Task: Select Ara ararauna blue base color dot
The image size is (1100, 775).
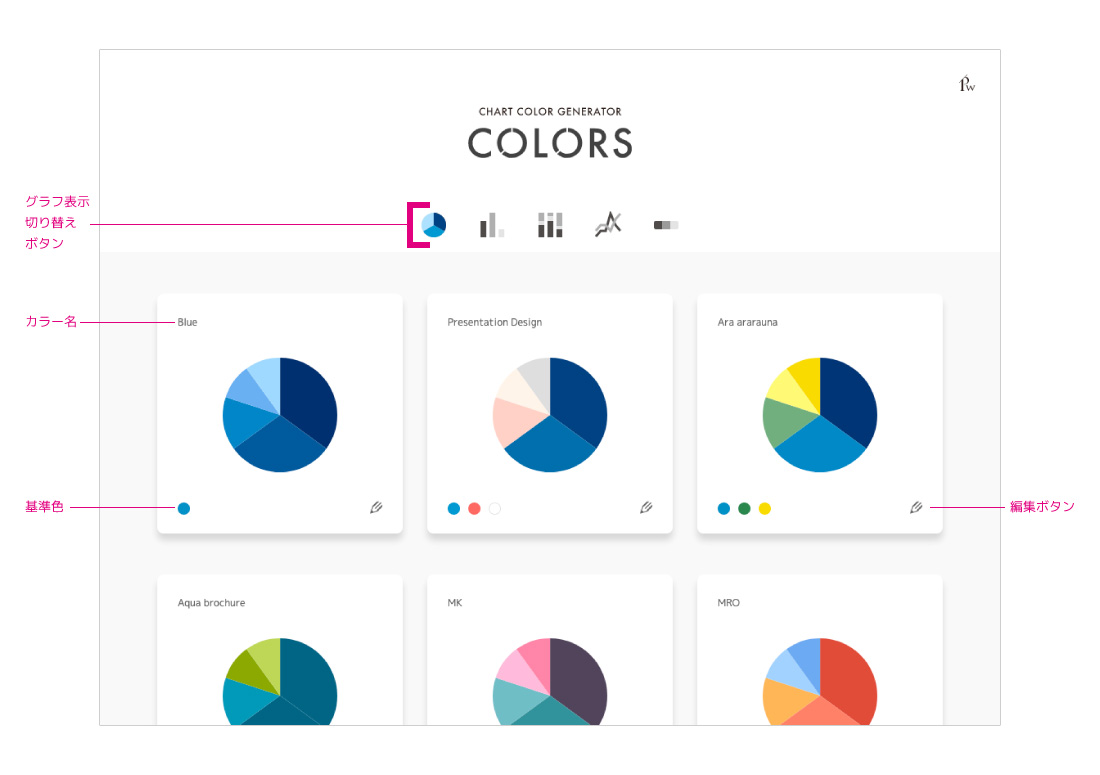Action: click(x=724, y=508)
